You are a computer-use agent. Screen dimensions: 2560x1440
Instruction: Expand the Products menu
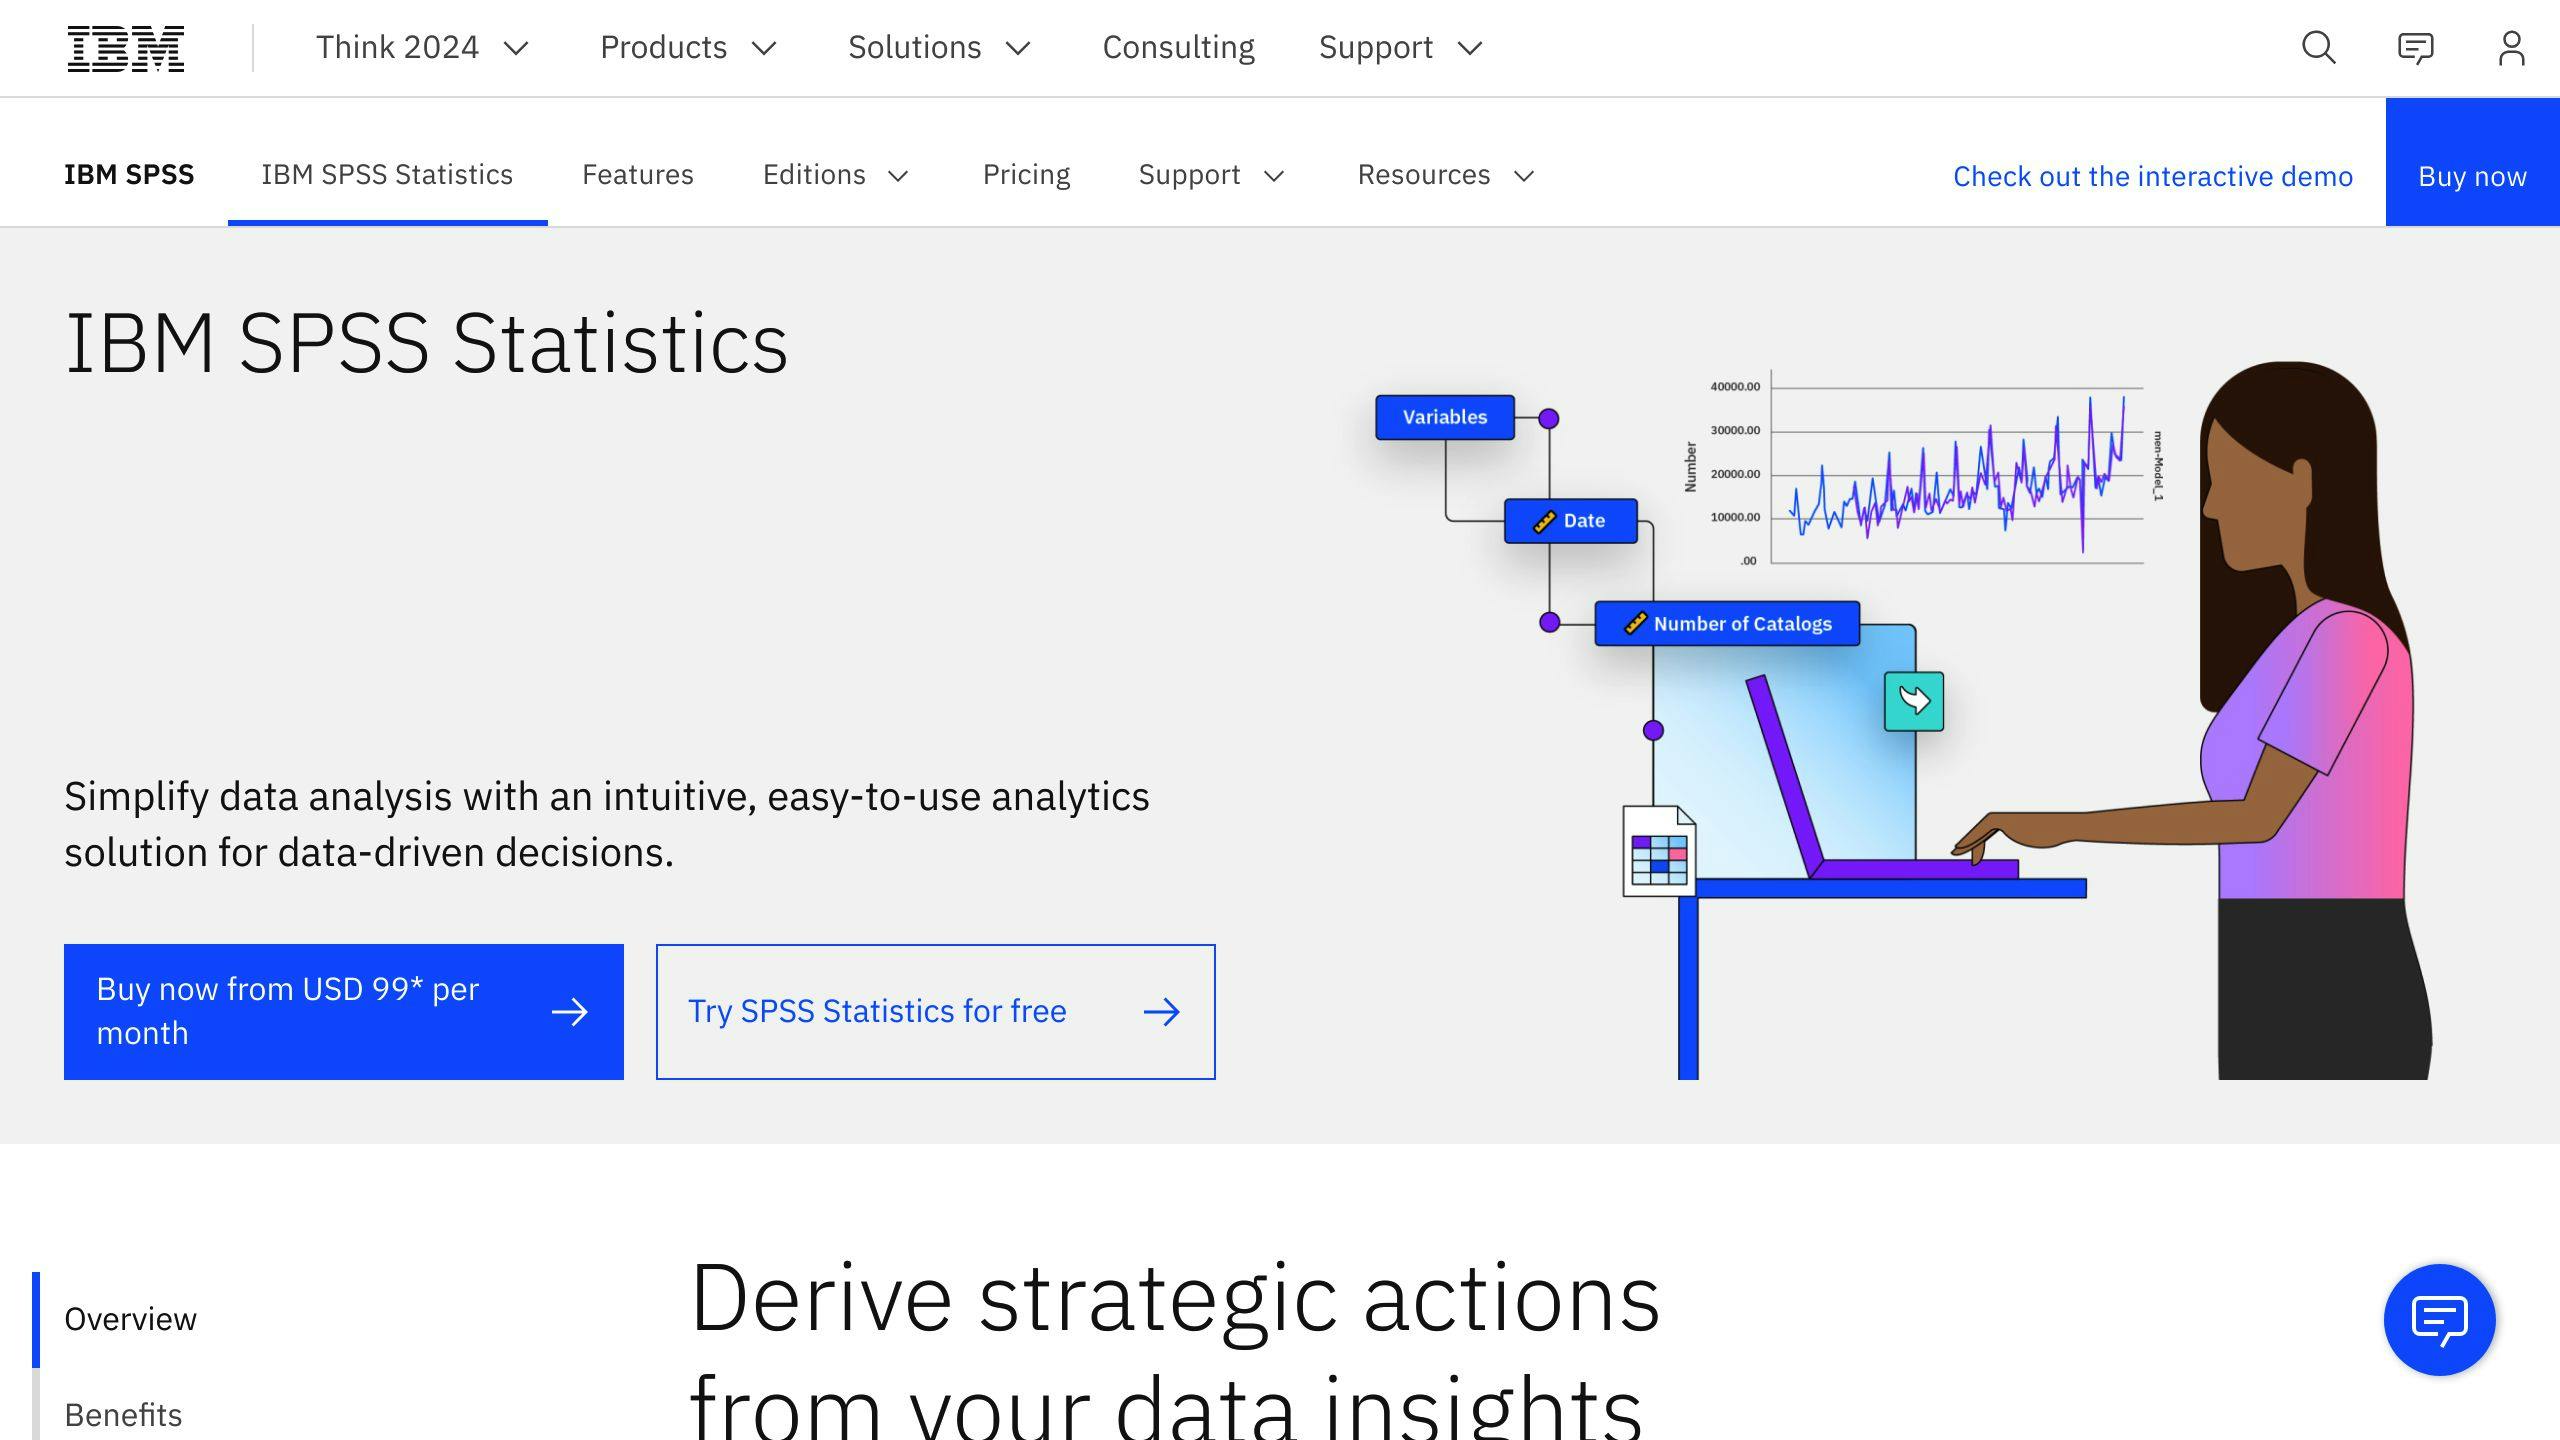tap(688, 48)
